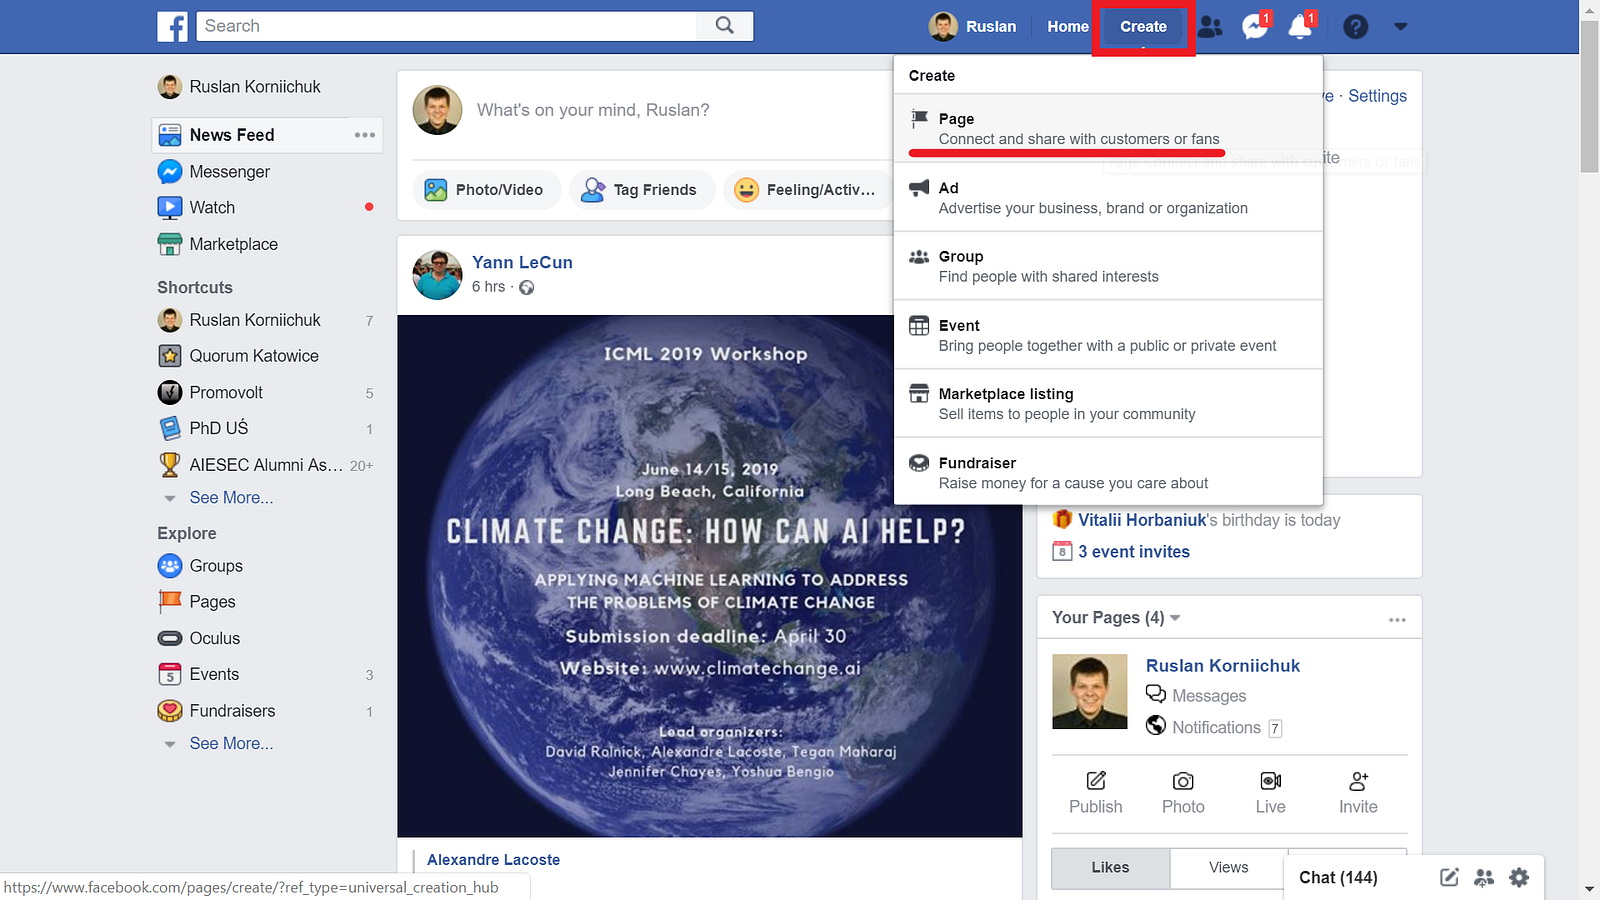Open Yann LeCun's profile link
This screenshot has width=1600, height=900.
point(522,262)
